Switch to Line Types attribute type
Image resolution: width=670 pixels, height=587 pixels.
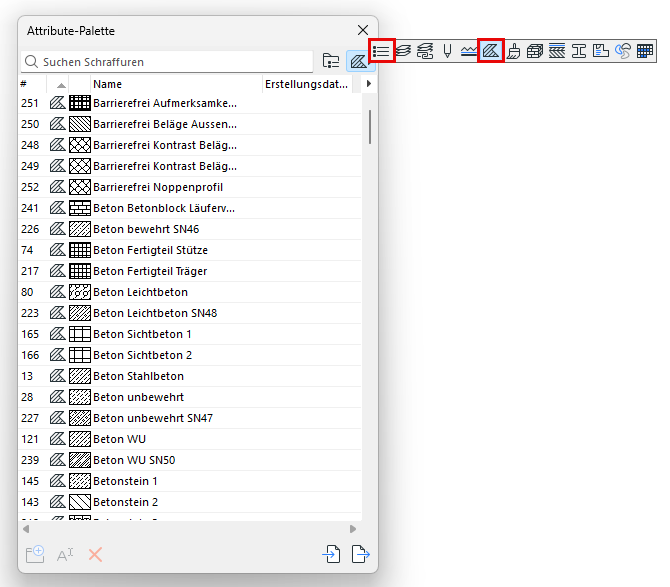click(469, 51)
